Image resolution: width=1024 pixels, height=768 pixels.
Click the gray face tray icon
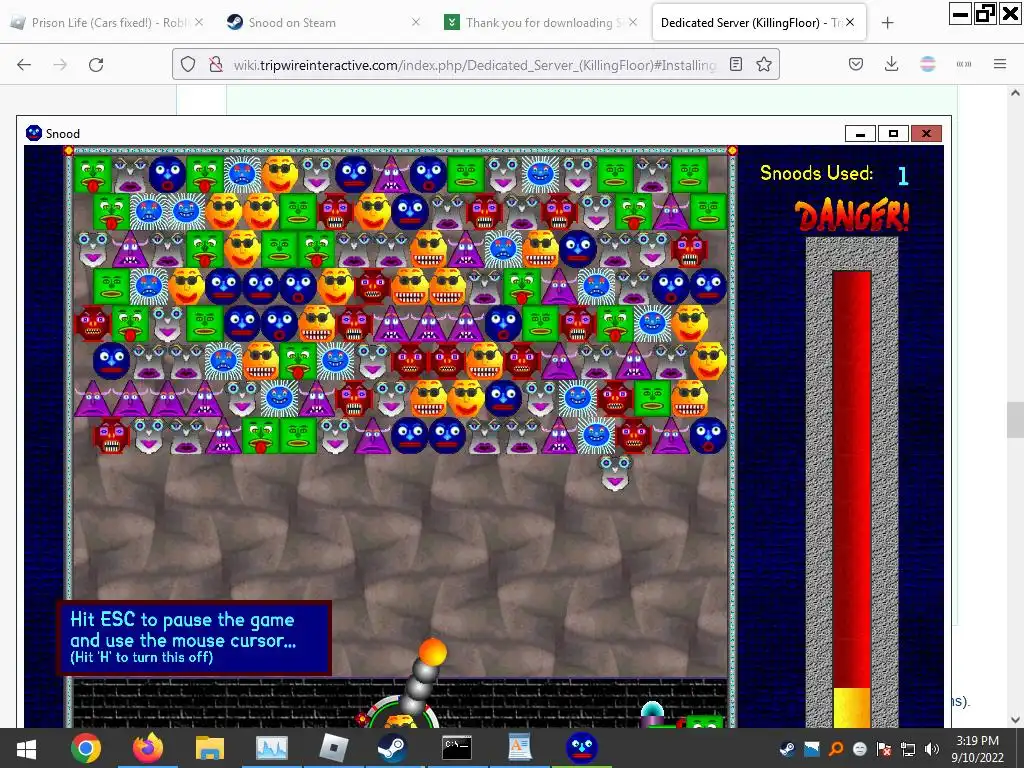860,749
